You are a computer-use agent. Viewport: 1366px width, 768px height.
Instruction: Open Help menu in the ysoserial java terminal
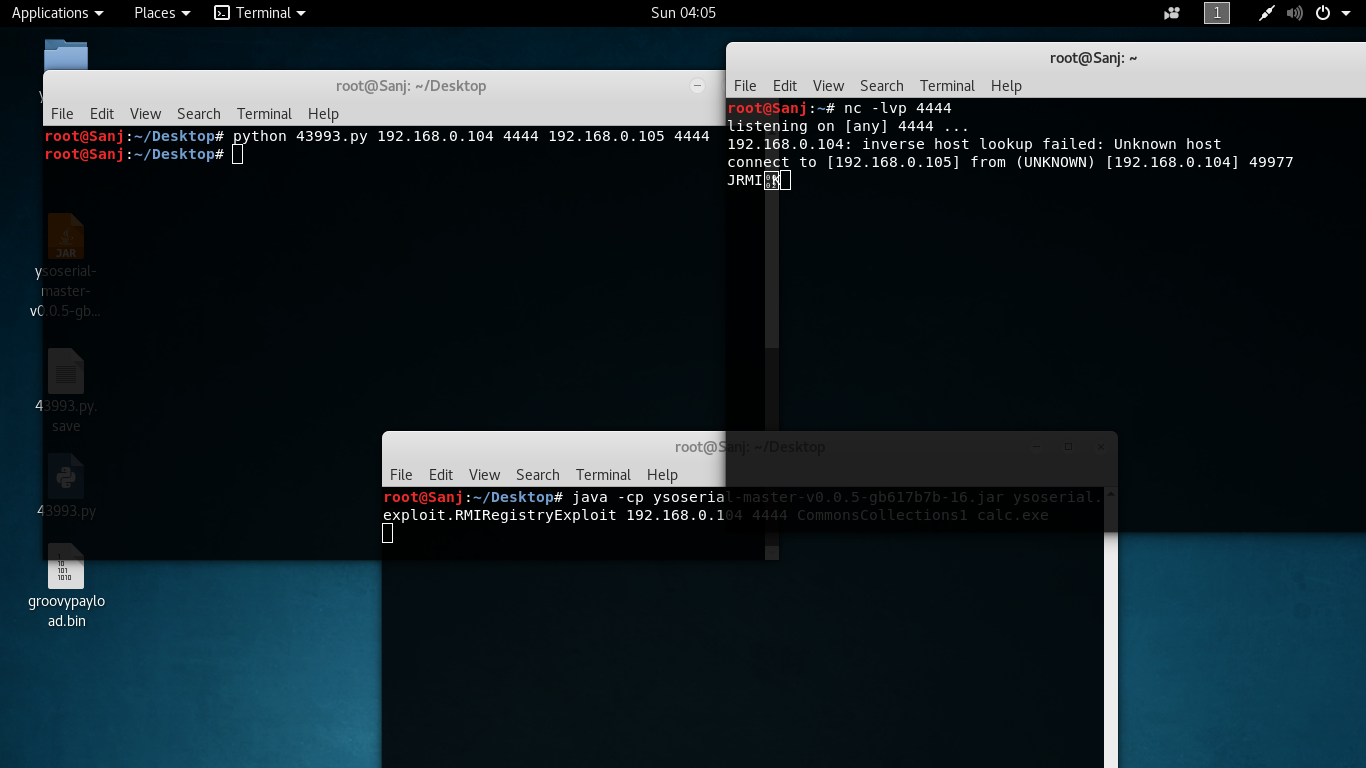click(663, 475)
